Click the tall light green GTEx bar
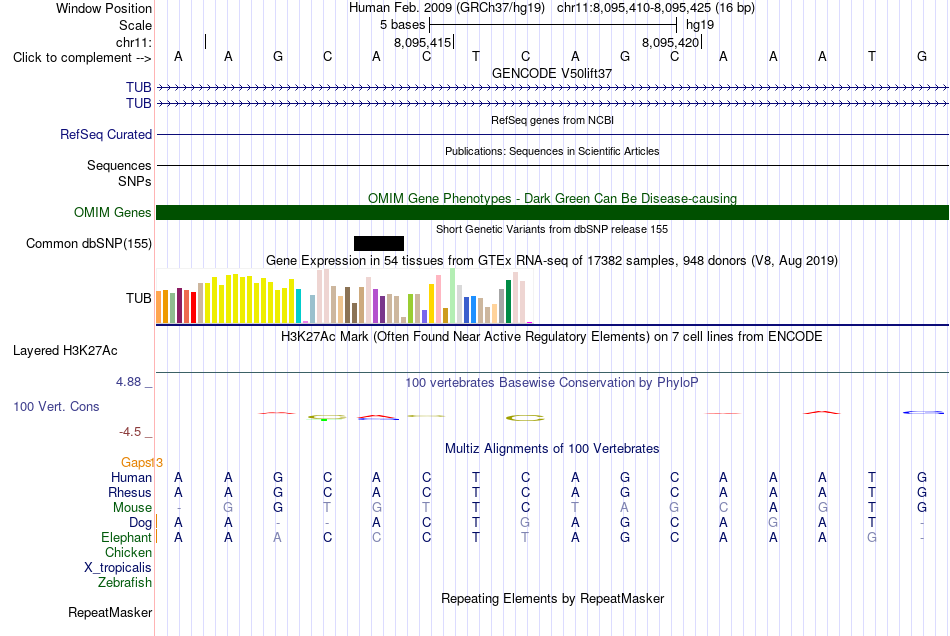Image resolution: width=950 pixels, height=636 pixels. 452,296
